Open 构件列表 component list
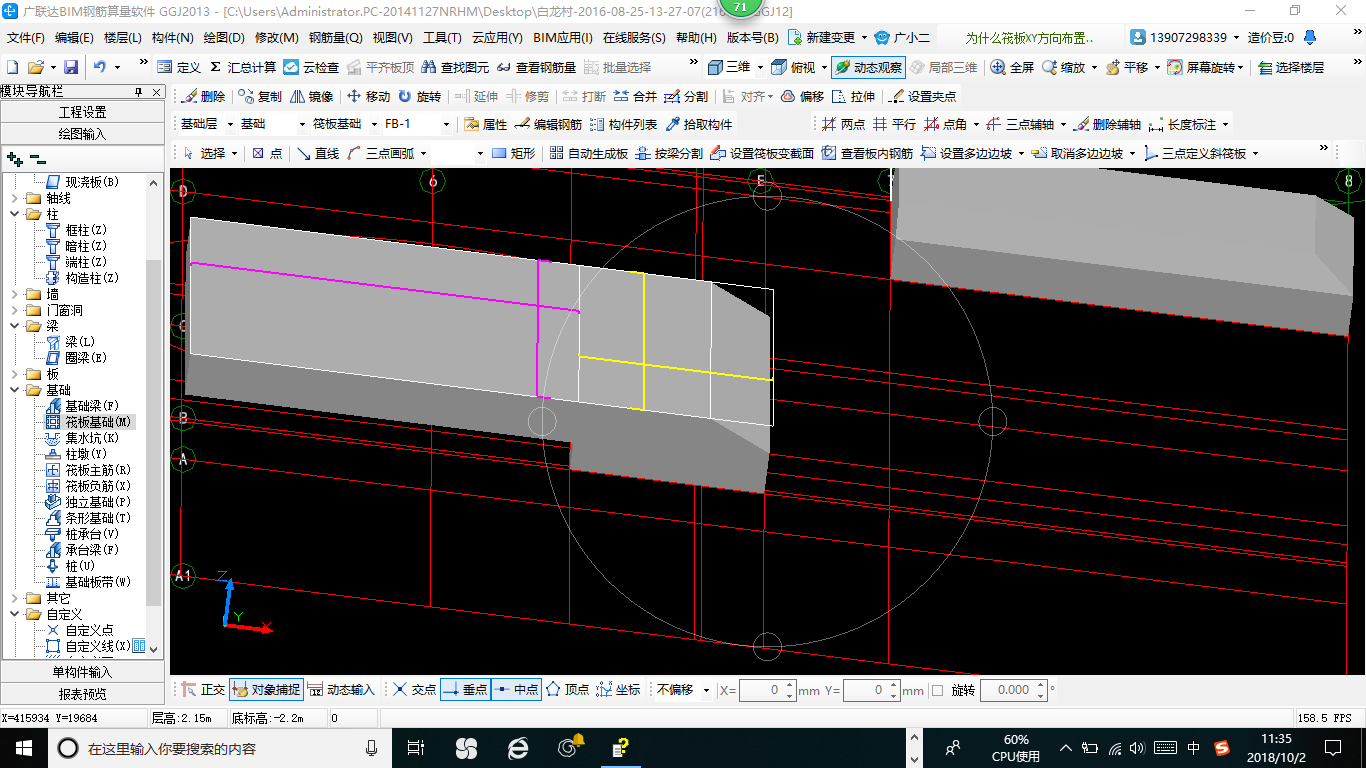1366x768 pixels. point(624,125)
